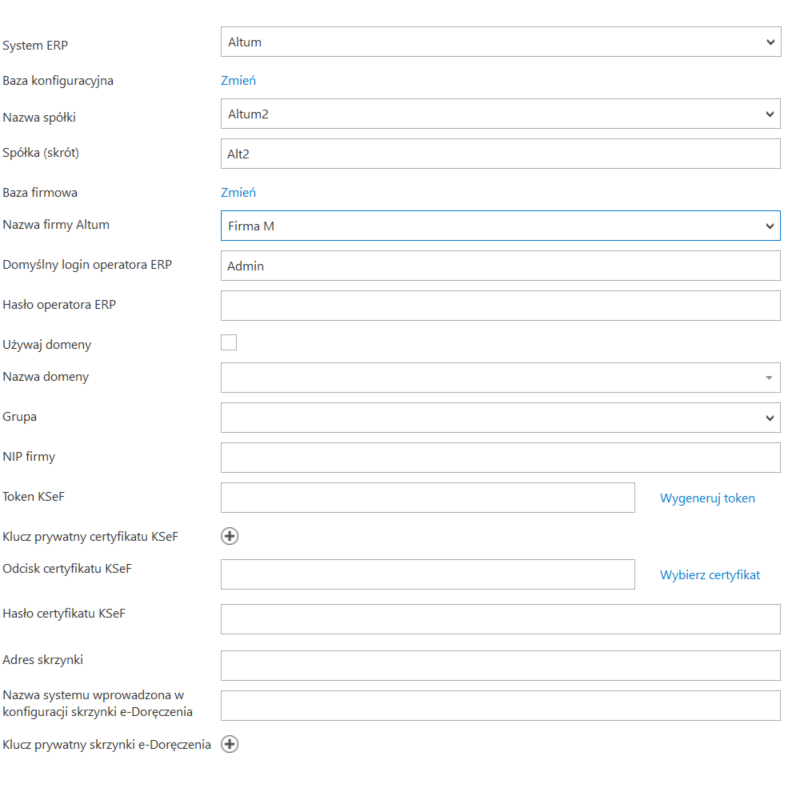Click Zmień link for Baza firmowa

238,192
